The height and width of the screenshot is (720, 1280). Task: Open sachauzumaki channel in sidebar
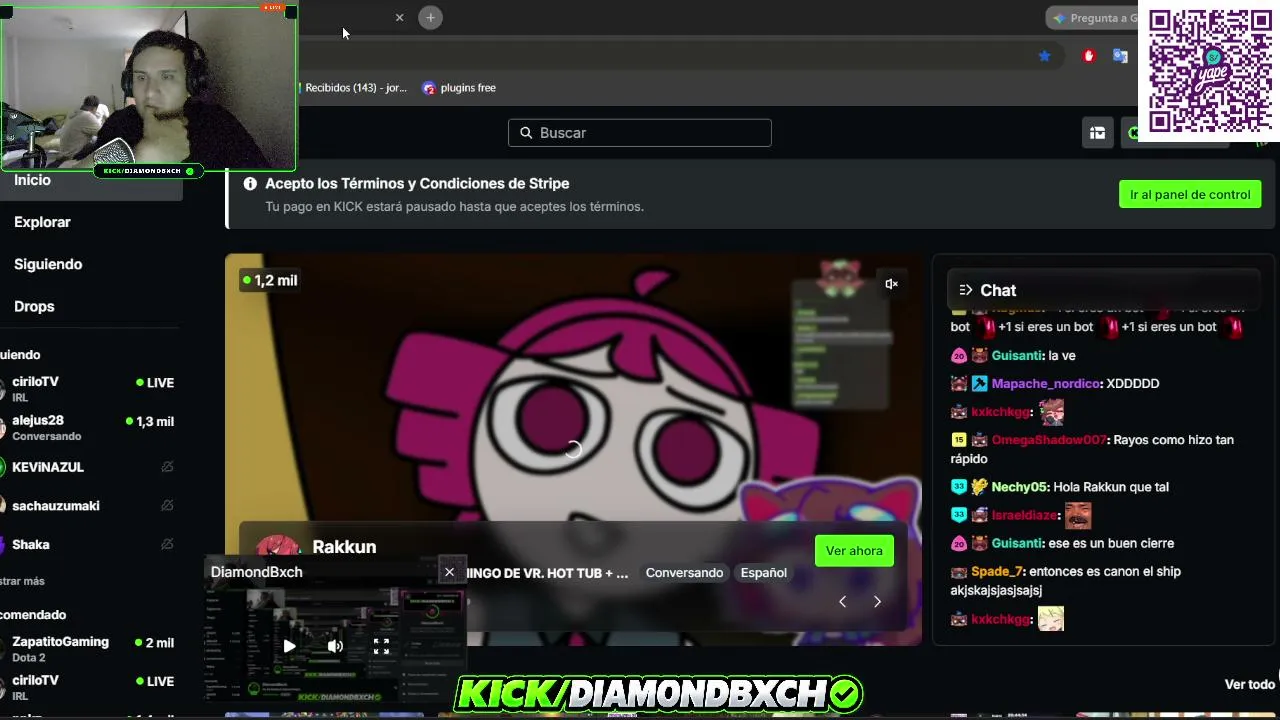point(90,506)
